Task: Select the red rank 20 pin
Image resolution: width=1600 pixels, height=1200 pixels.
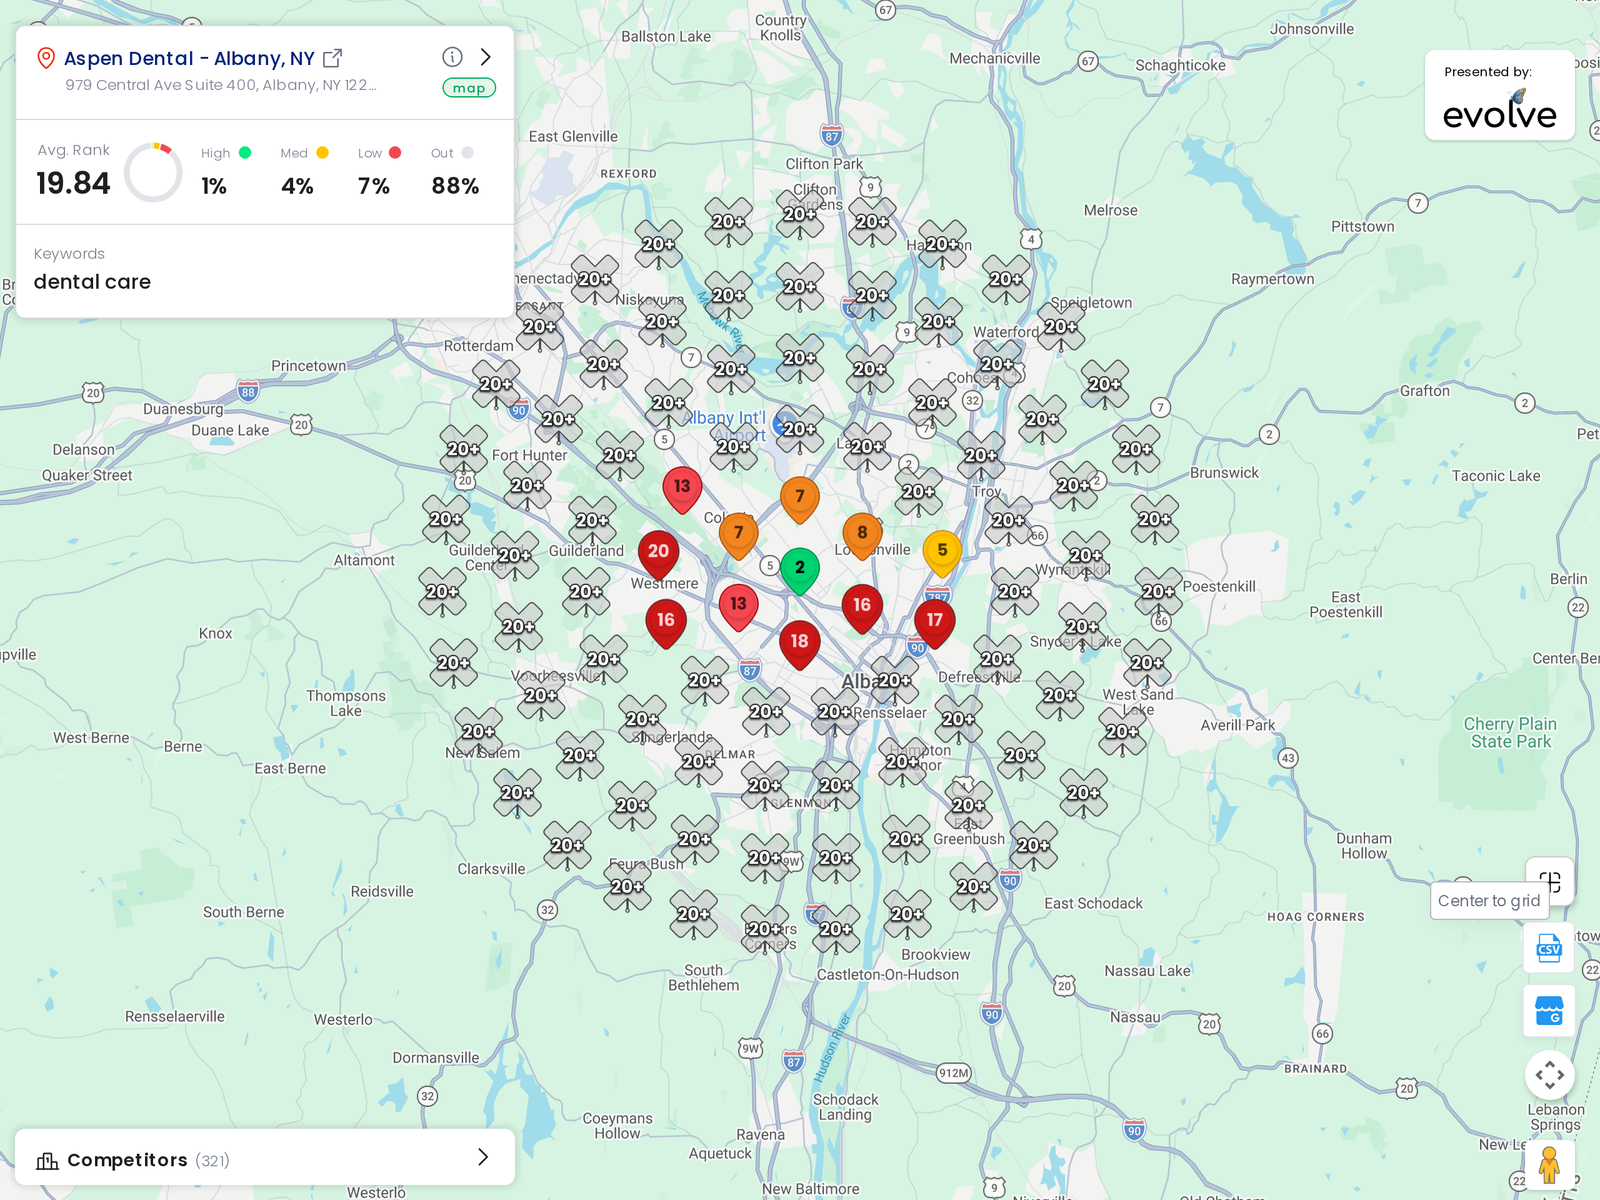Action: pyautogui.click(x=658, y=555)
